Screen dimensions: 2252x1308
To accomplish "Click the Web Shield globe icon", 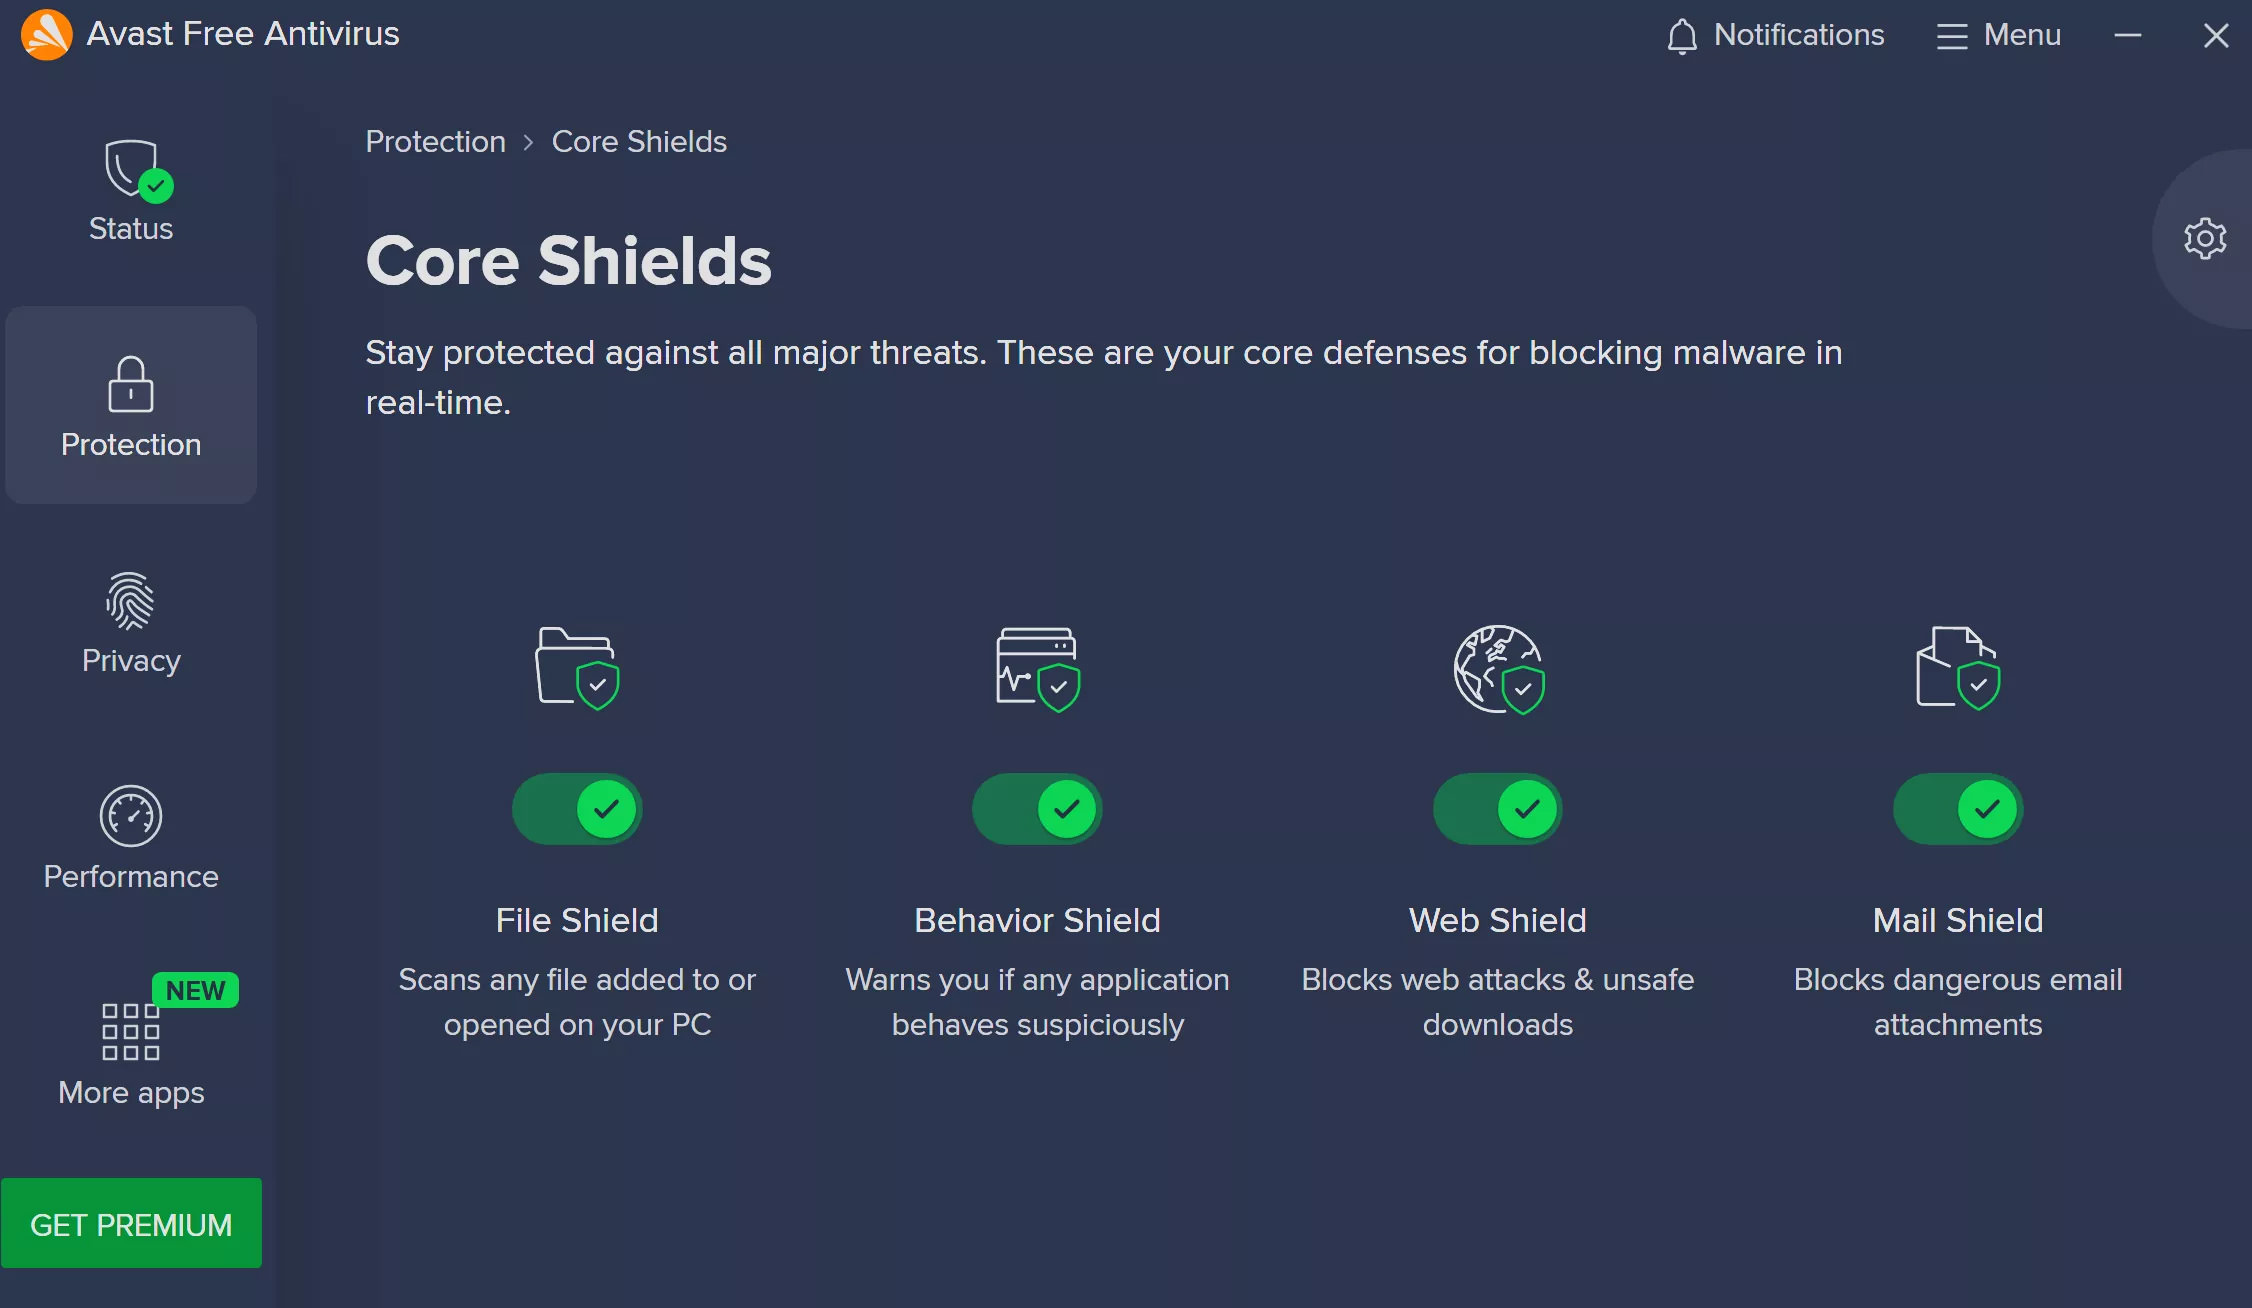I will click(1498, 668).
